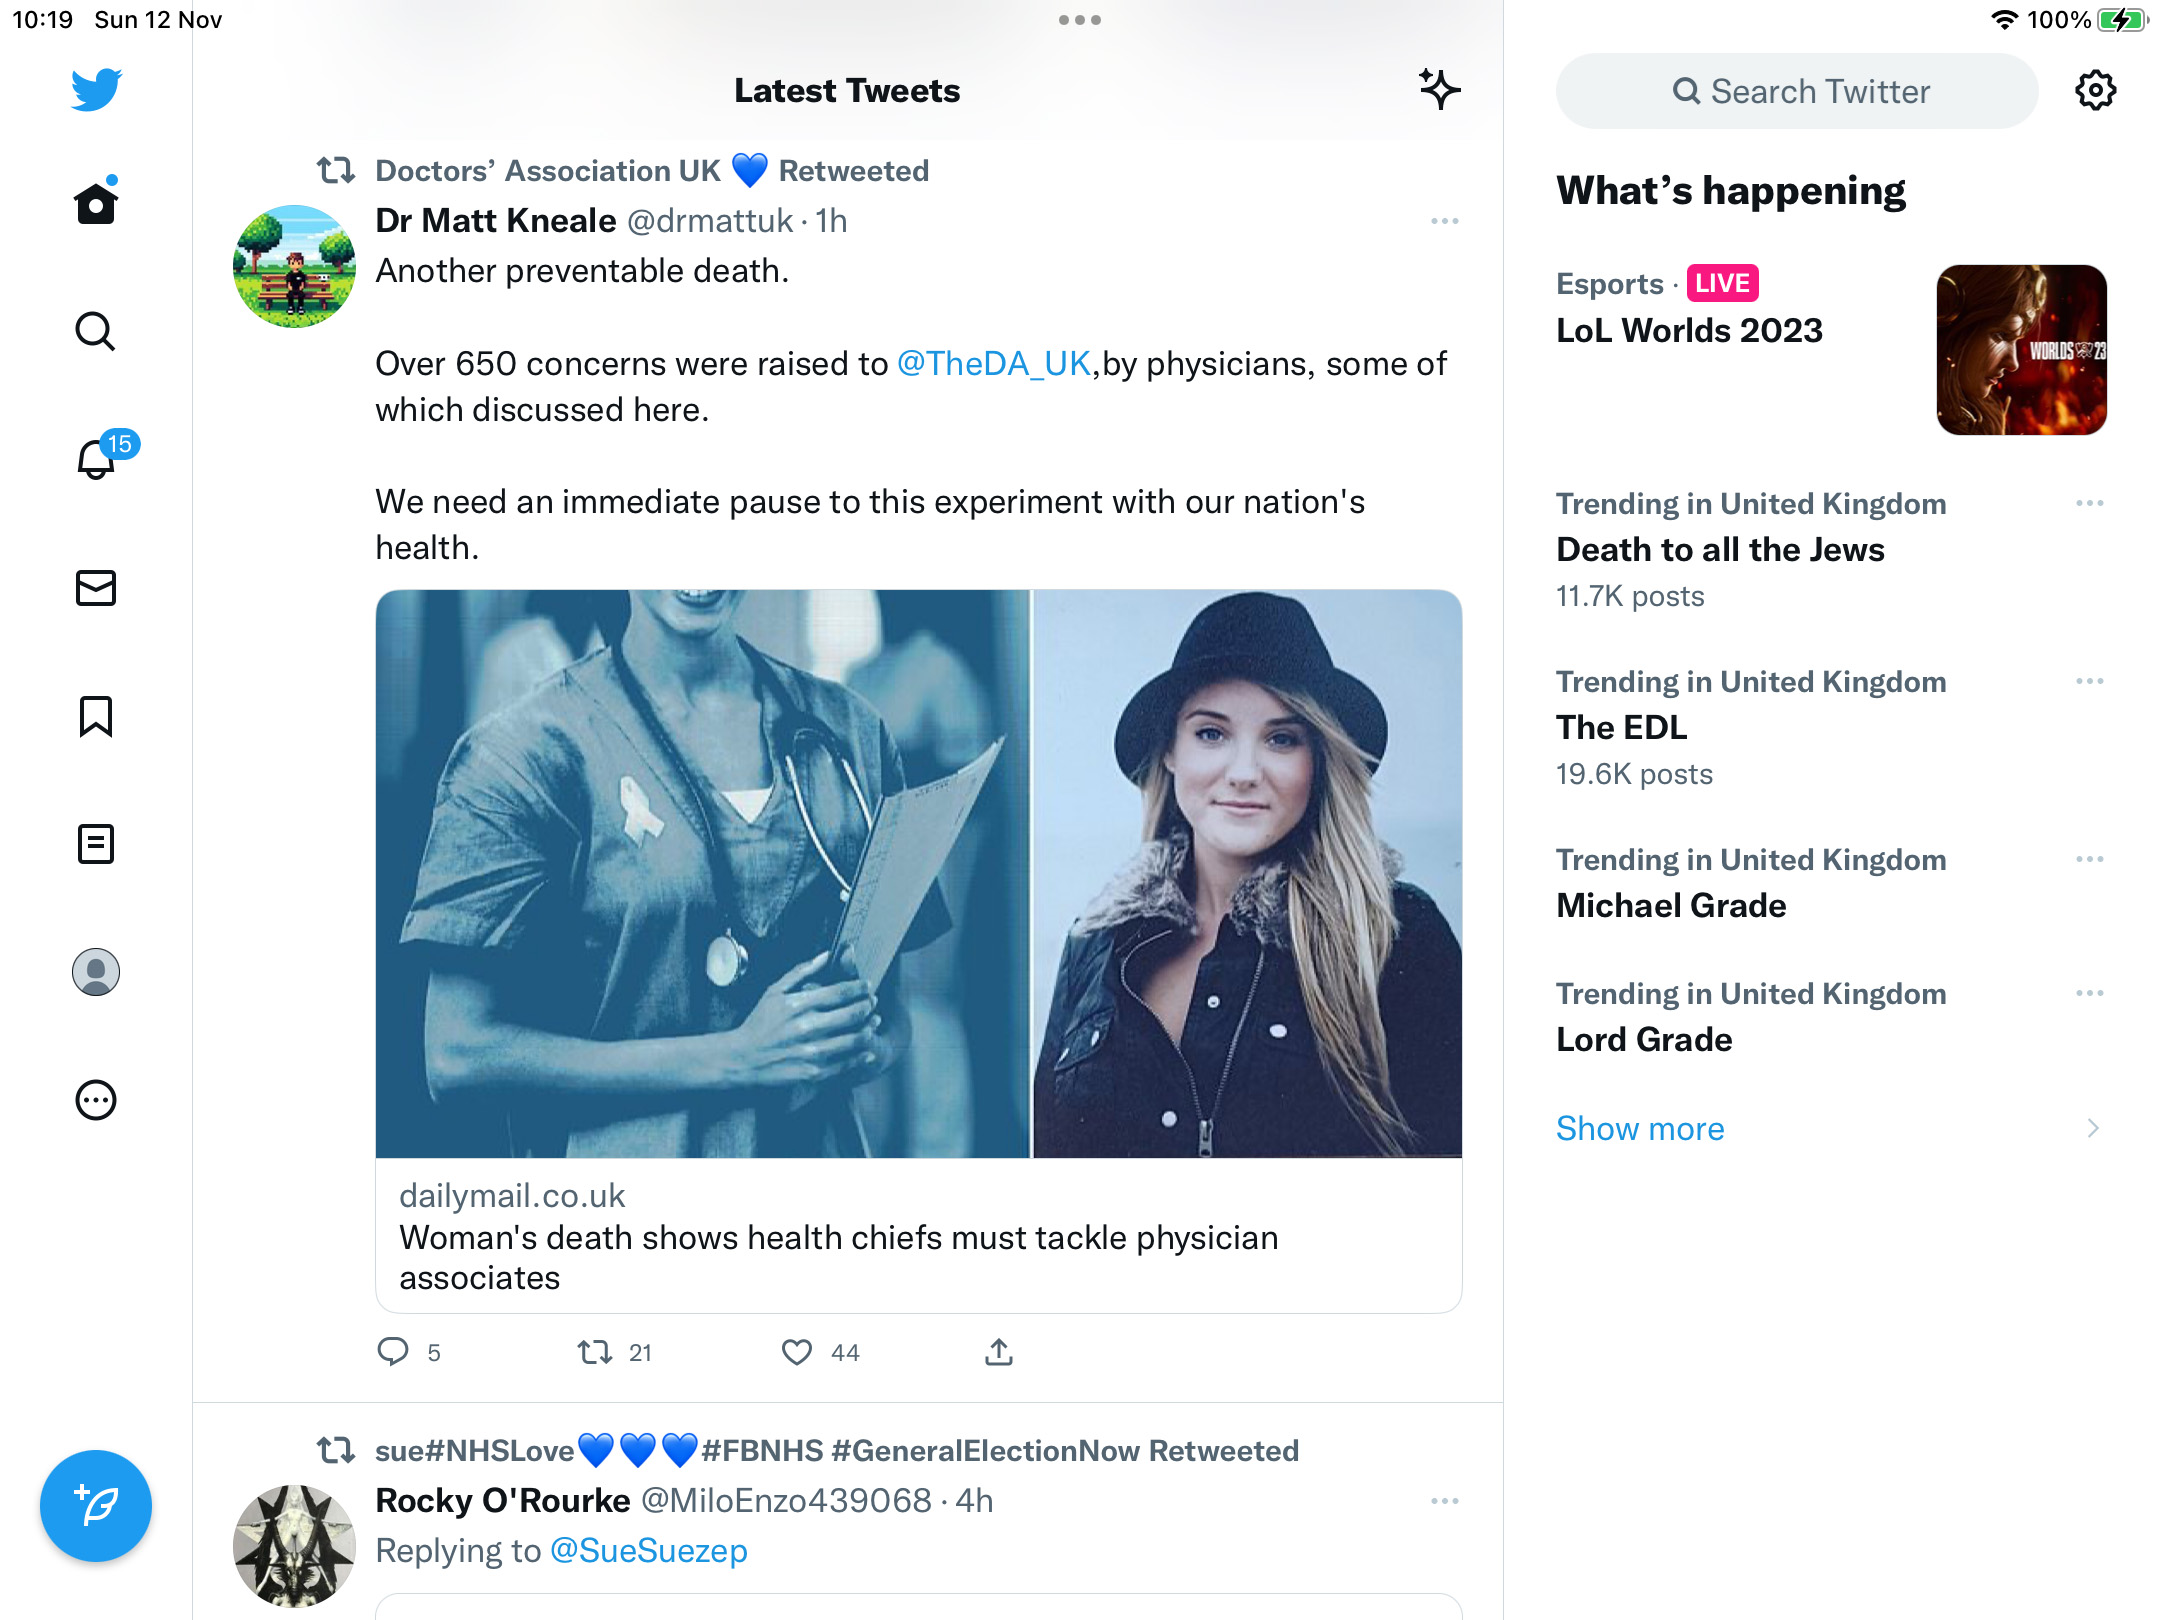
Task: Open Doctors' Association UK Retweeted label
Action: point(652,171)
